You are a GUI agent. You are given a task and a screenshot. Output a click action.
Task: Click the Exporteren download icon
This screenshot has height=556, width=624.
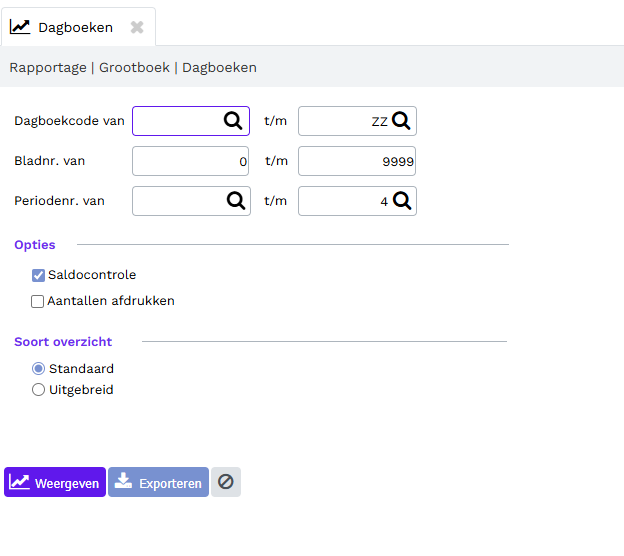tap(123, 481)
